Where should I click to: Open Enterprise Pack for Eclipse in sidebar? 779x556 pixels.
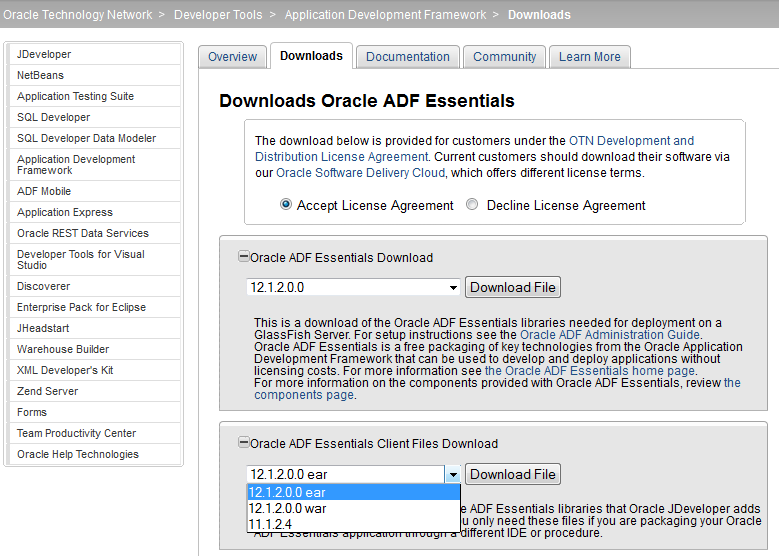point(95,307)
